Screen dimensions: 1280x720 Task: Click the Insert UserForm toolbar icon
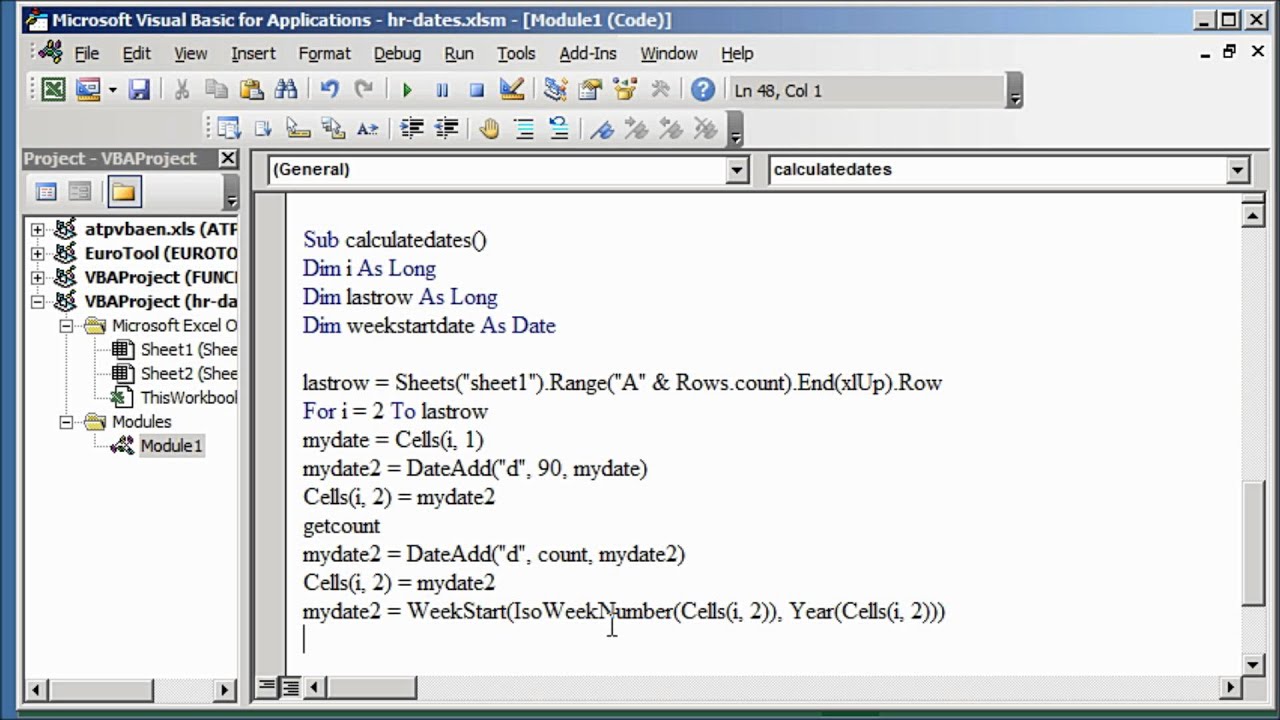[88, 90]
